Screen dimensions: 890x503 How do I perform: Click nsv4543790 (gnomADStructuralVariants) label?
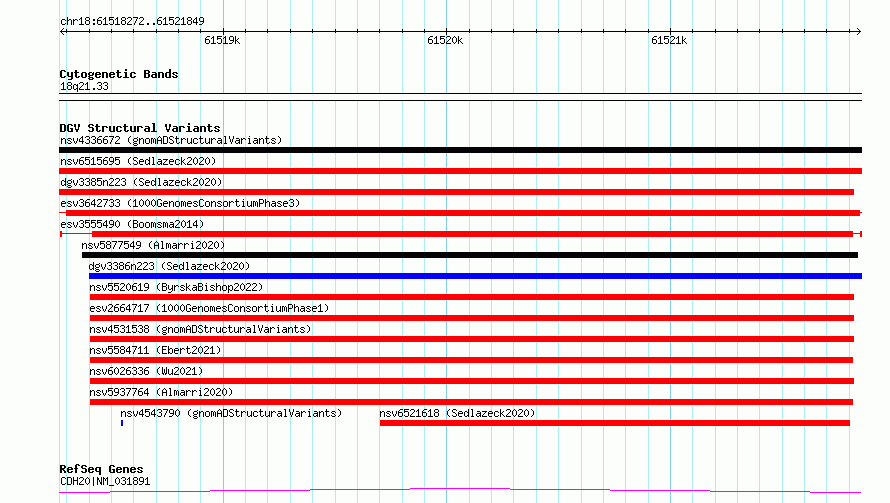[x=231, y=413]
